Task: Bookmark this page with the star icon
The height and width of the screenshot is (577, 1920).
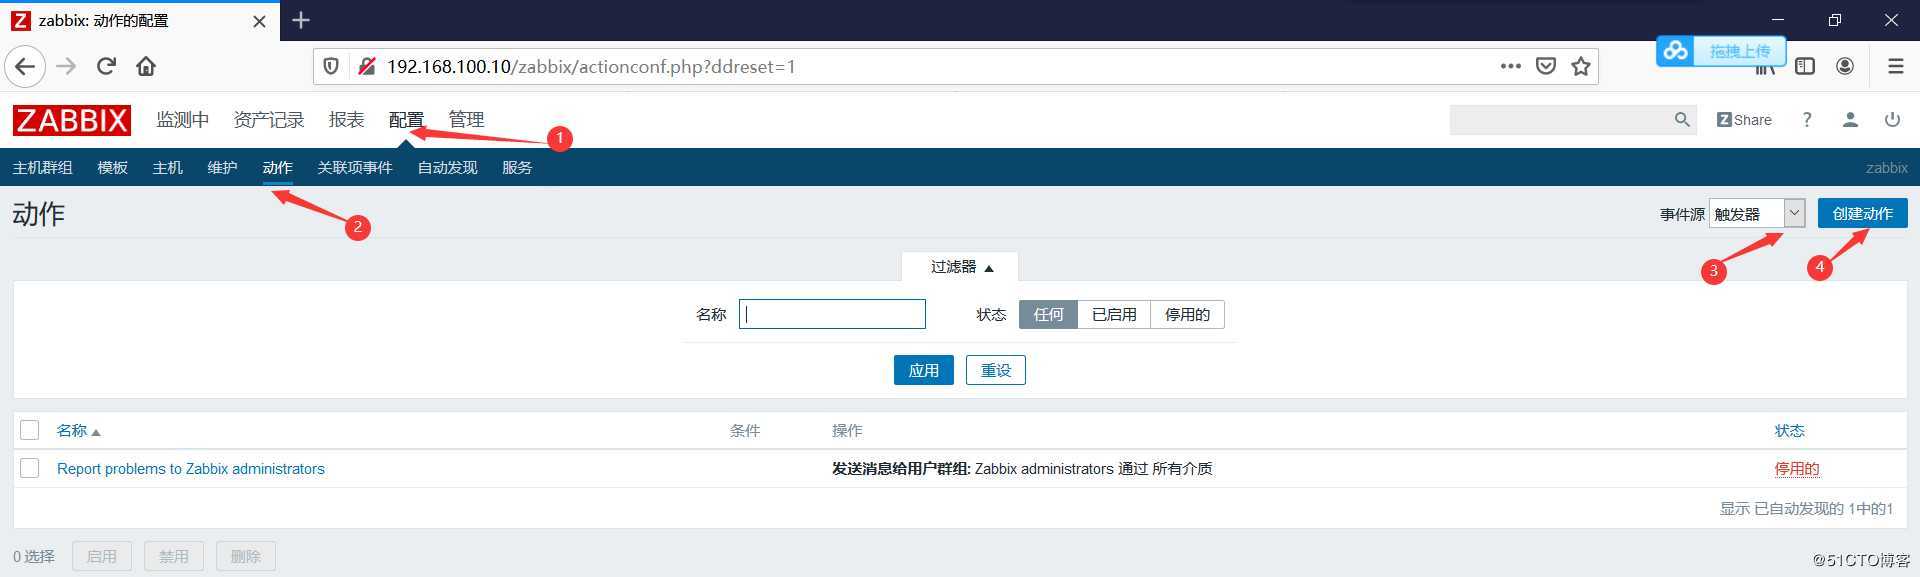Action: tap(1581, 66)
